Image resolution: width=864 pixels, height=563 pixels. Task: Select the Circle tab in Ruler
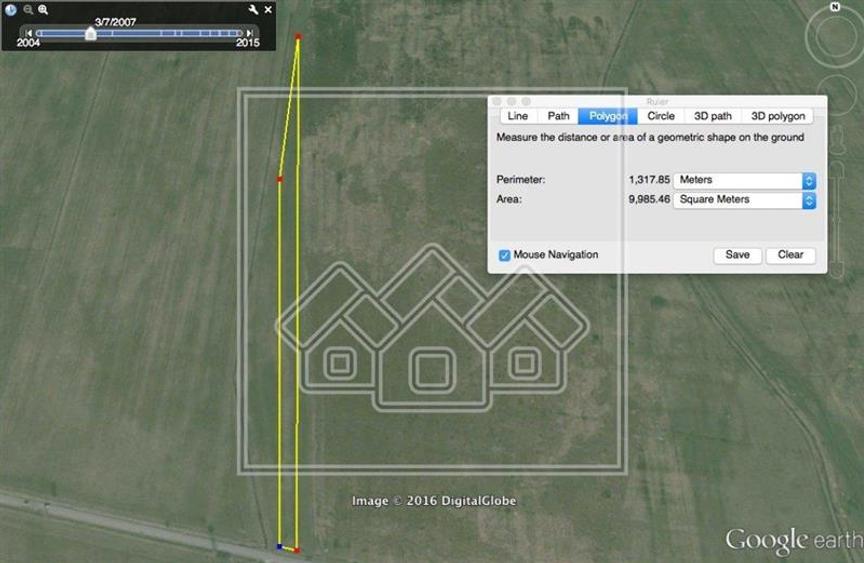(661, 116)
